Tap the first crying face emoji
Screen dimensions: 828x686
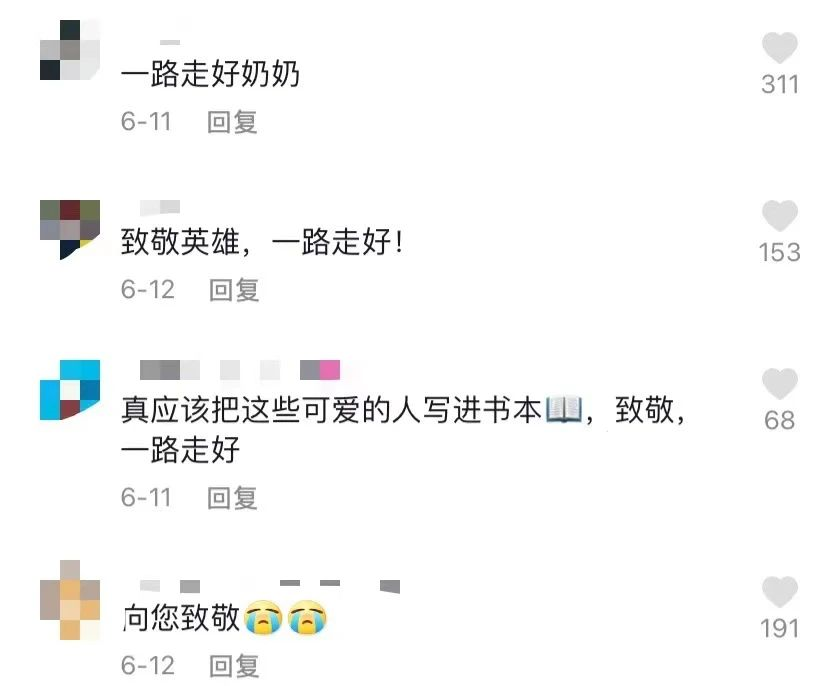click(263, 617)
